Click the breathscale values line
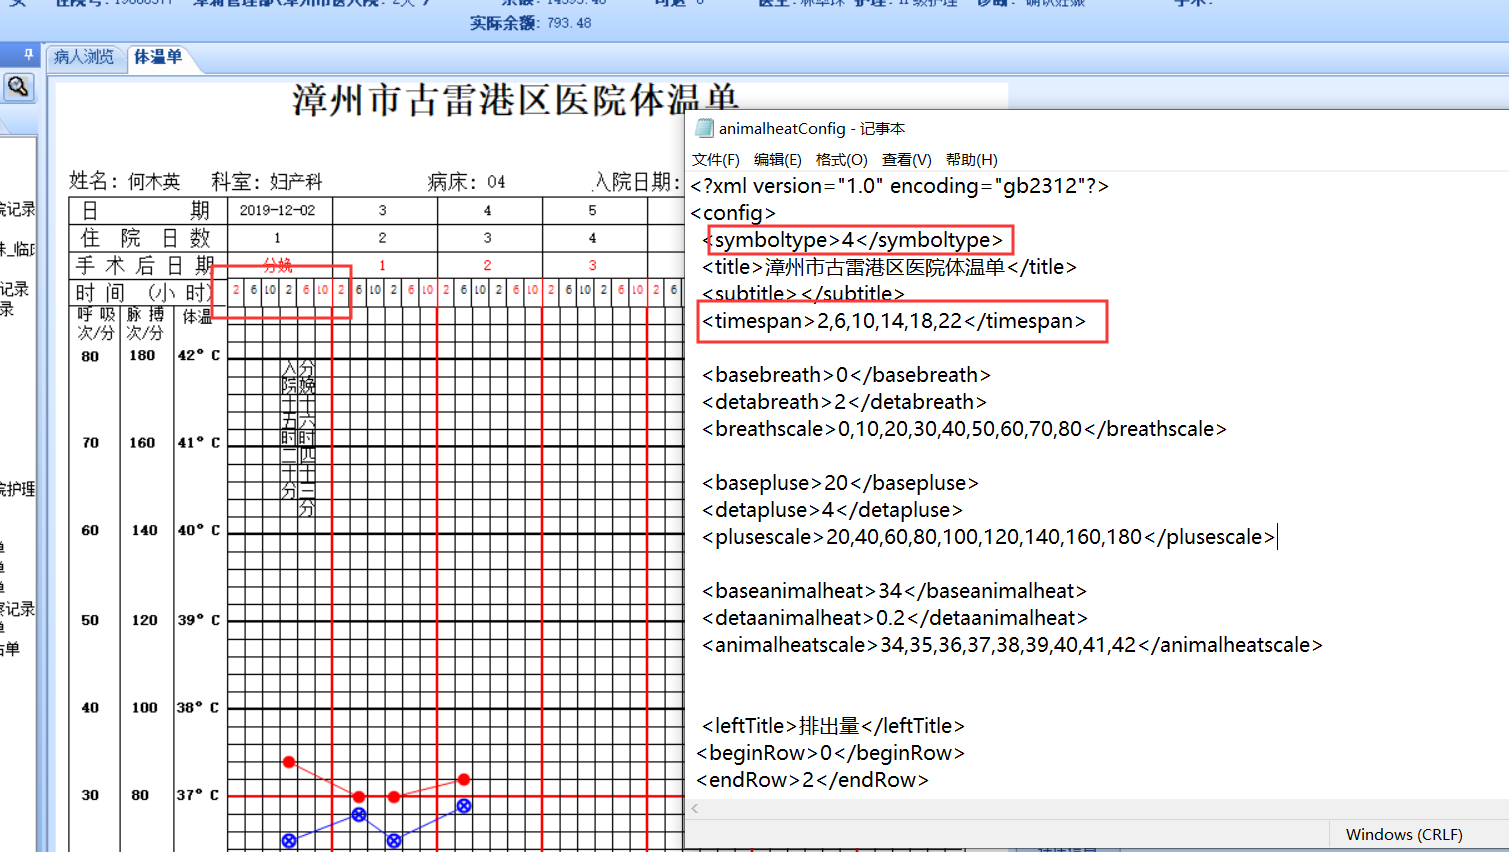This screenshot has height=852, width=1509. [x=964, y=429]
